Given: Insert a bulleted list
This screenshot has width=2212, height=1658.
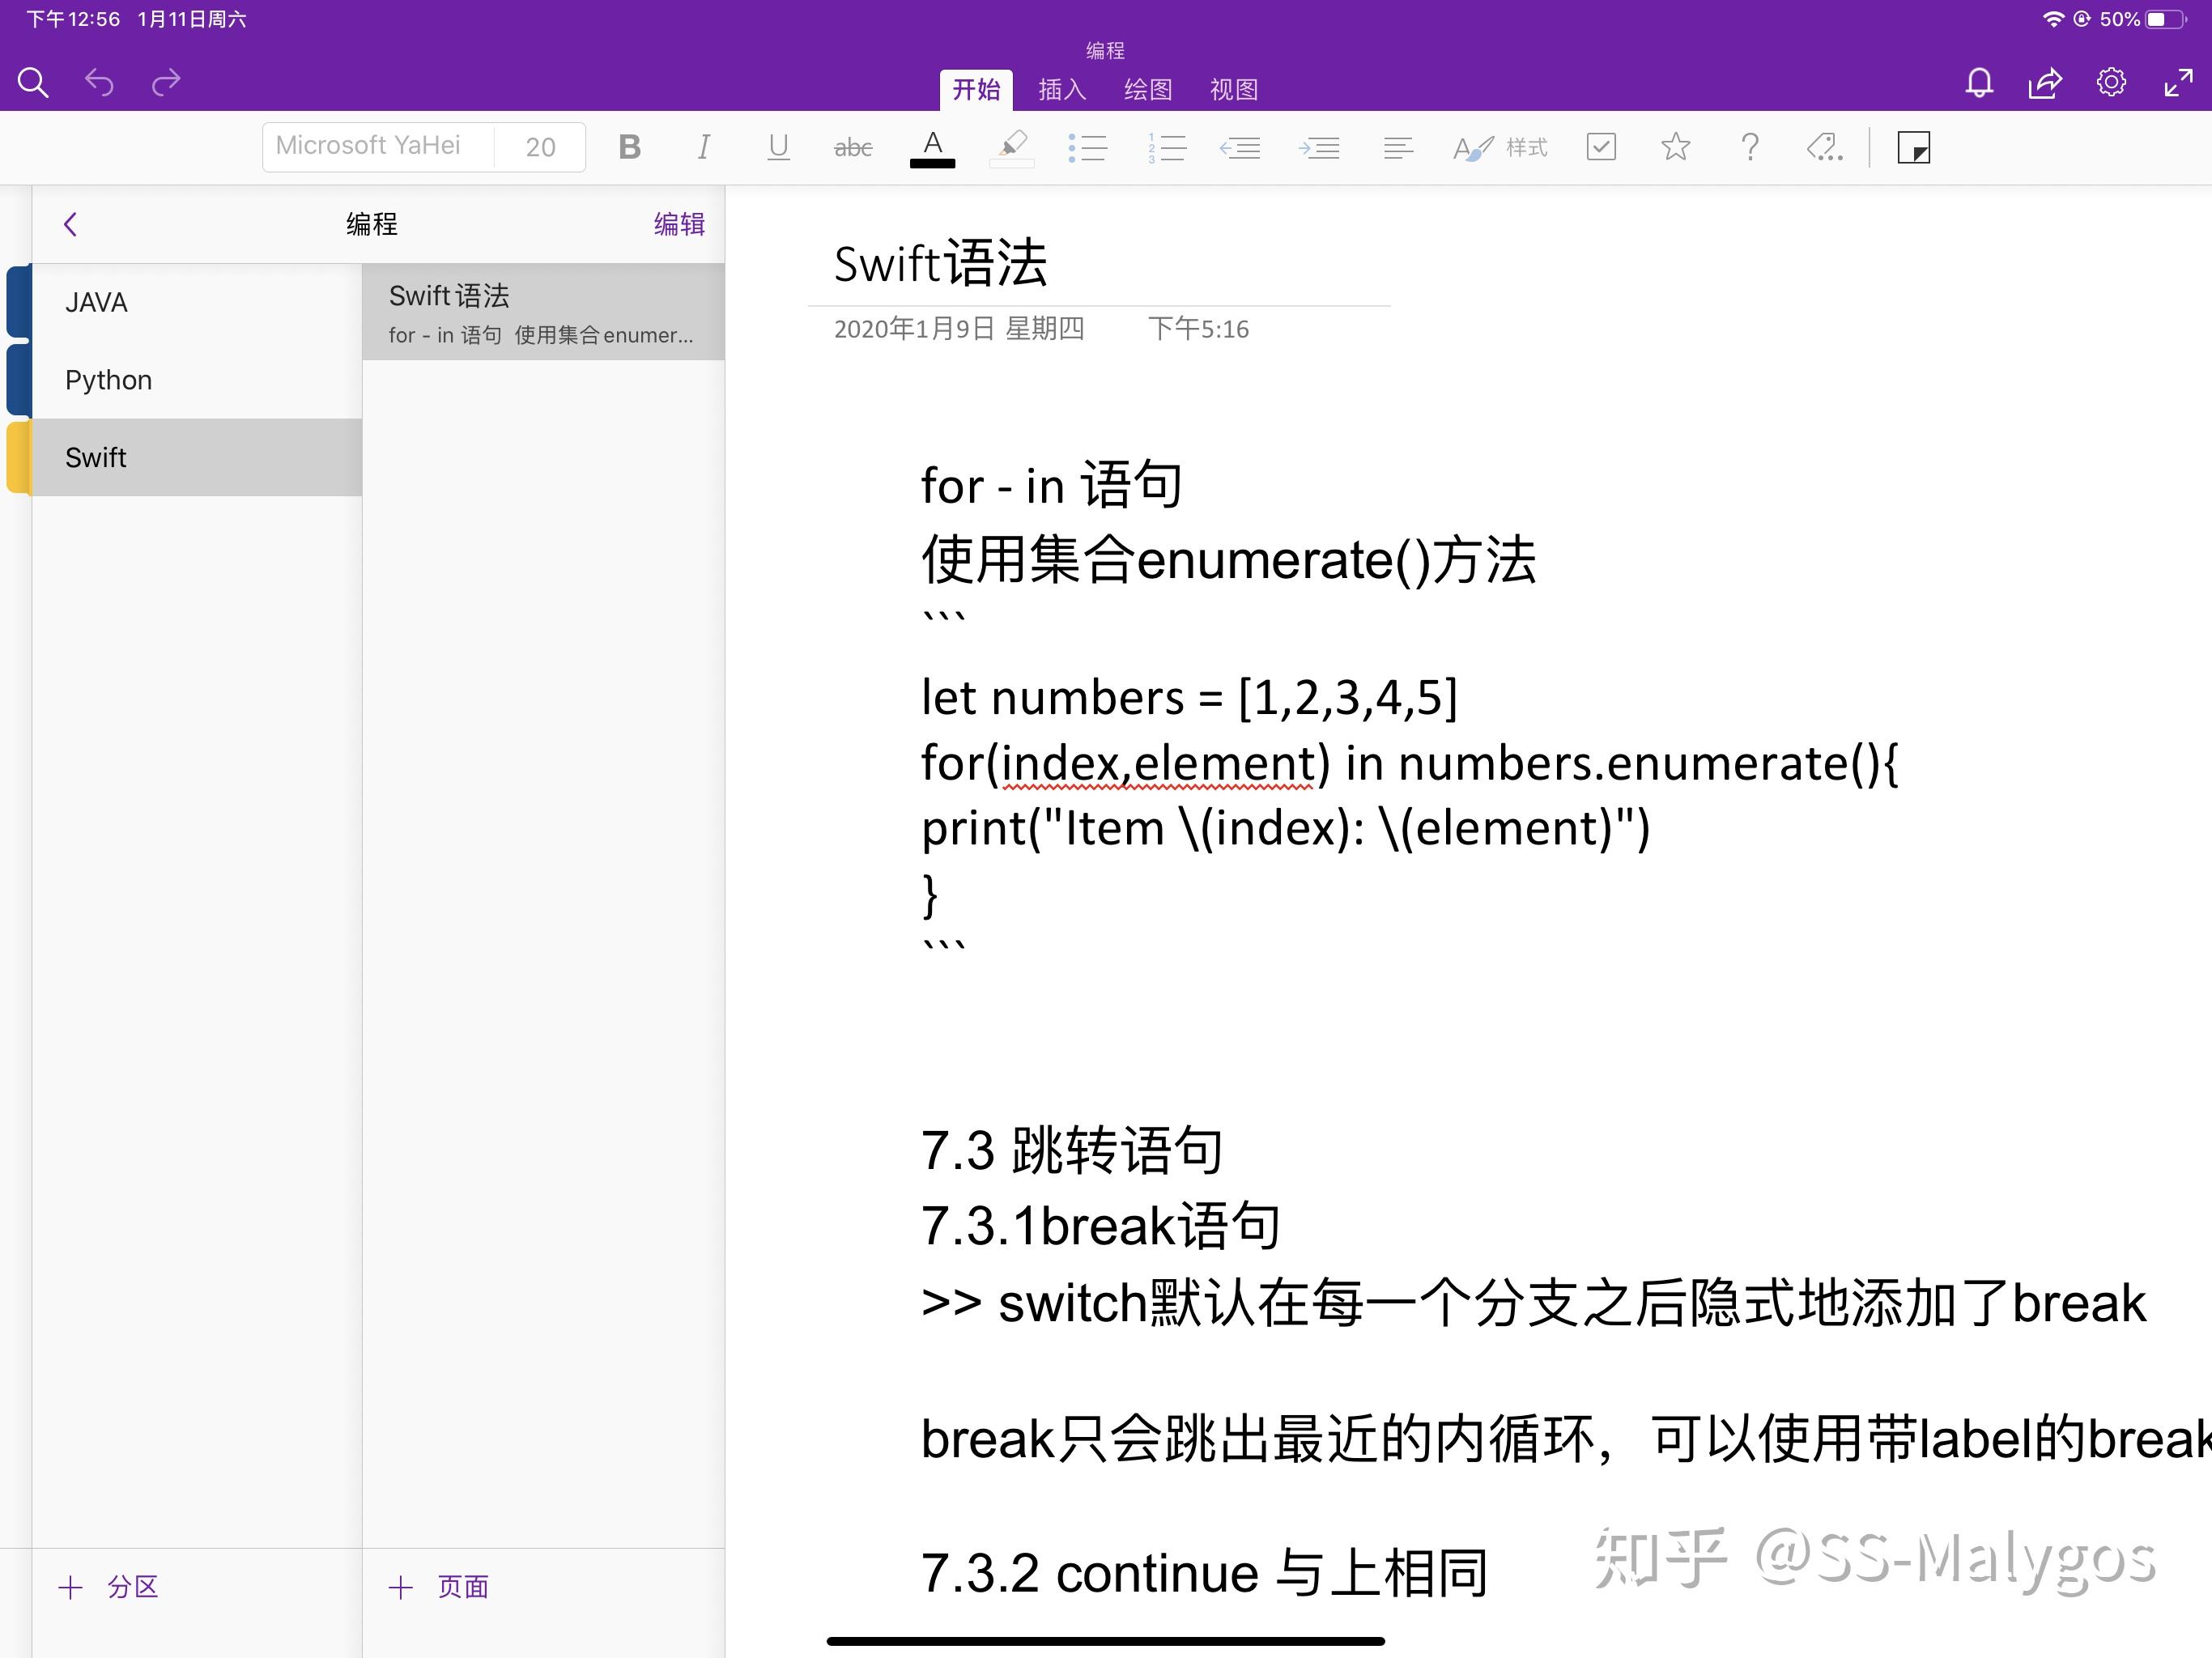Looking at the screenshot, I should coord(1087,148).
